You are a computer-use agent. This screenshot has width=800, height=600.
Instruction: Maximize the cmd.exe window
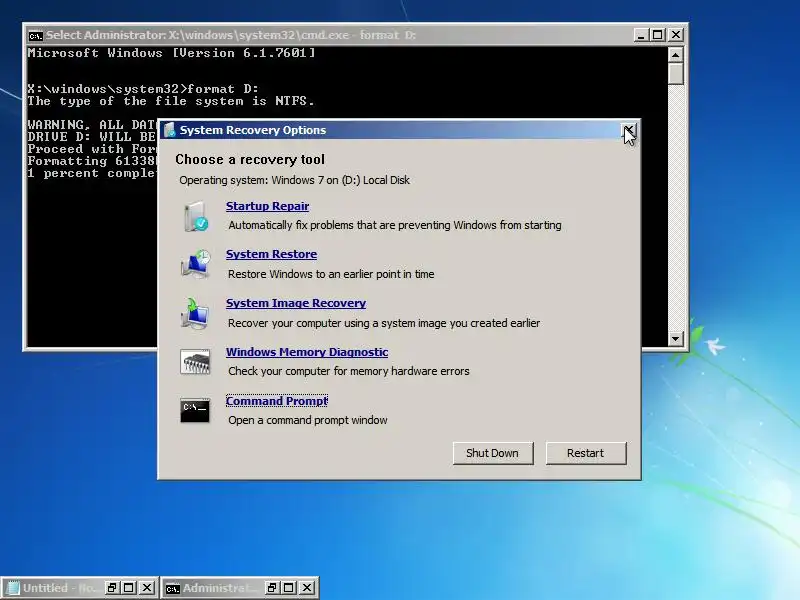pos(658,35)
